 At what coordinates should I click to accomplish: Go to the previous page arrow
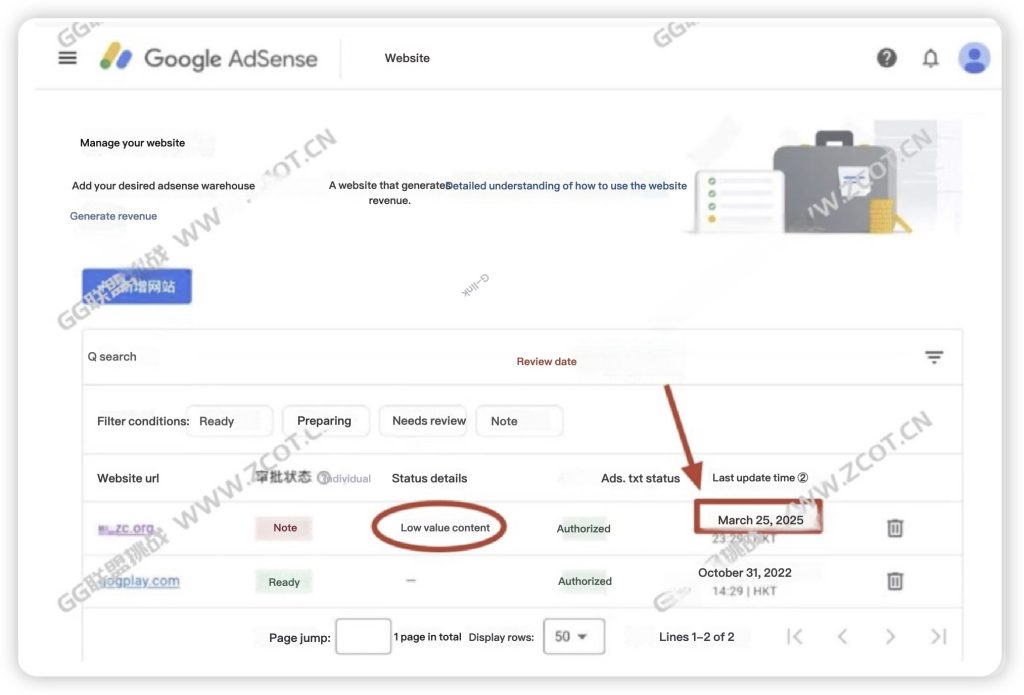pos(842,637)
